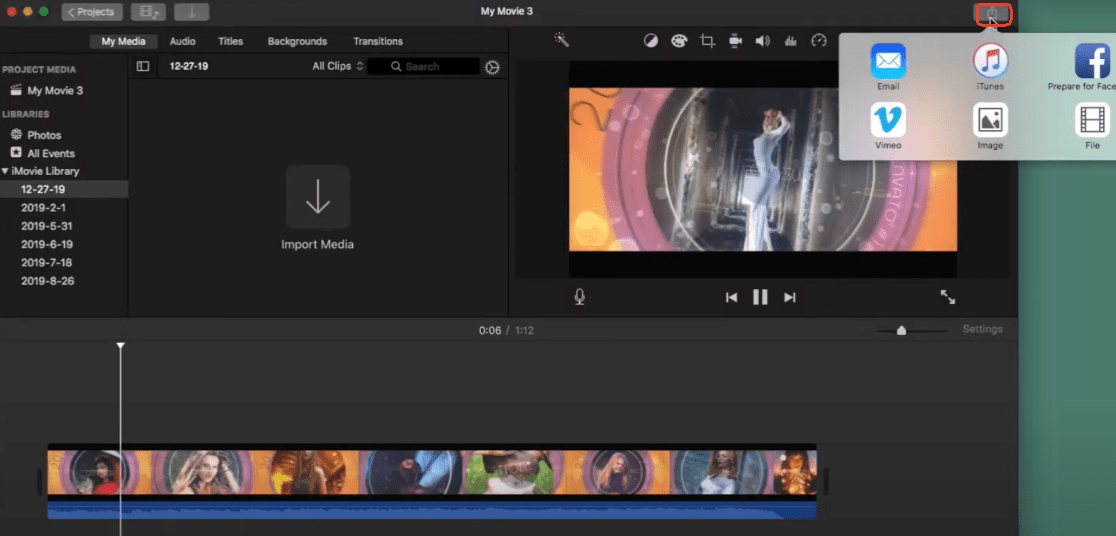Image resolution: width=1116 pixels, height=536 pixels.
Task: Go back to Projects
Action: pyautogui.click(x=92, y=12)
